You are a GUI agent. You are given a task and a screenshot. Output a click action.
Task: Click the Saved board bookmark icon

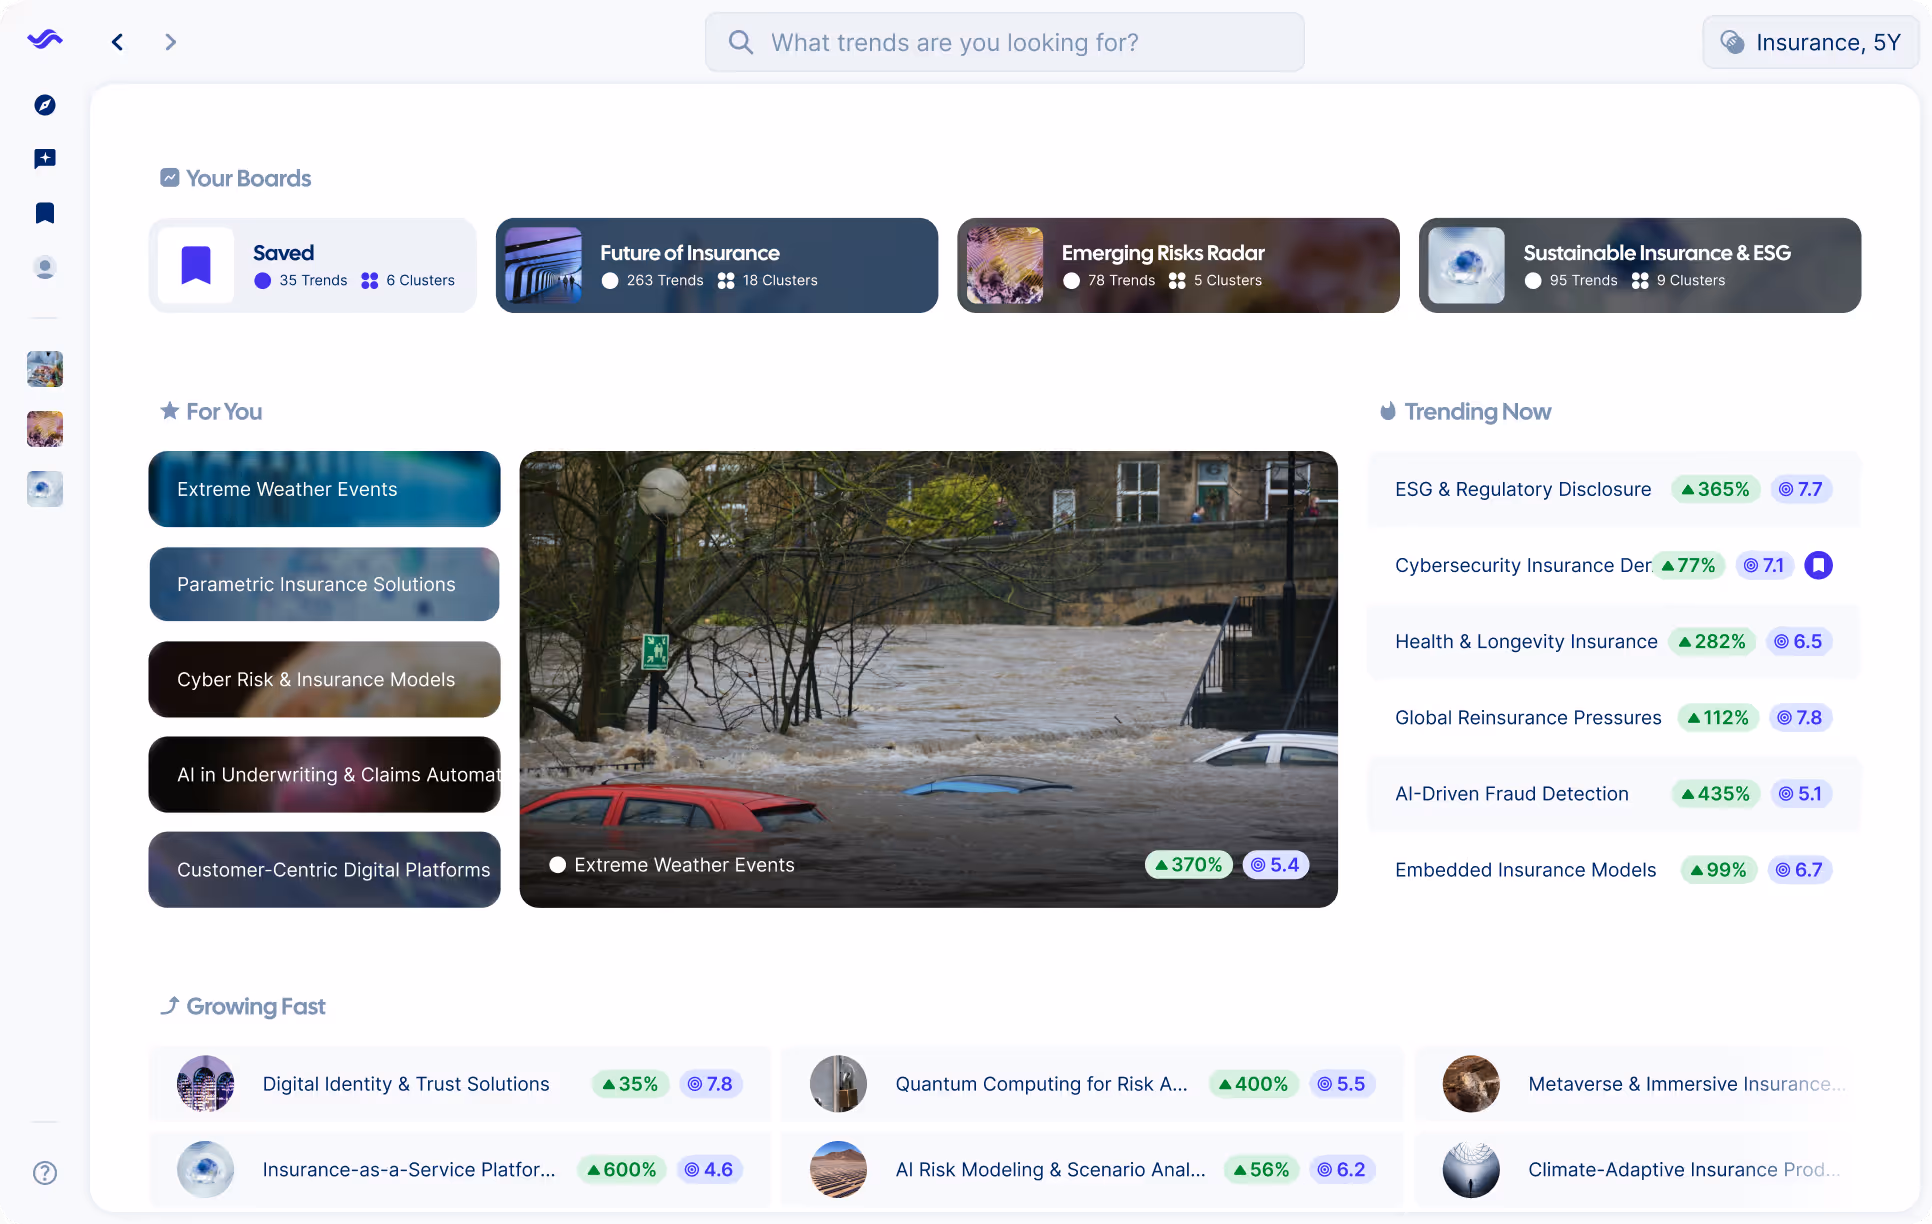(196, 264)
